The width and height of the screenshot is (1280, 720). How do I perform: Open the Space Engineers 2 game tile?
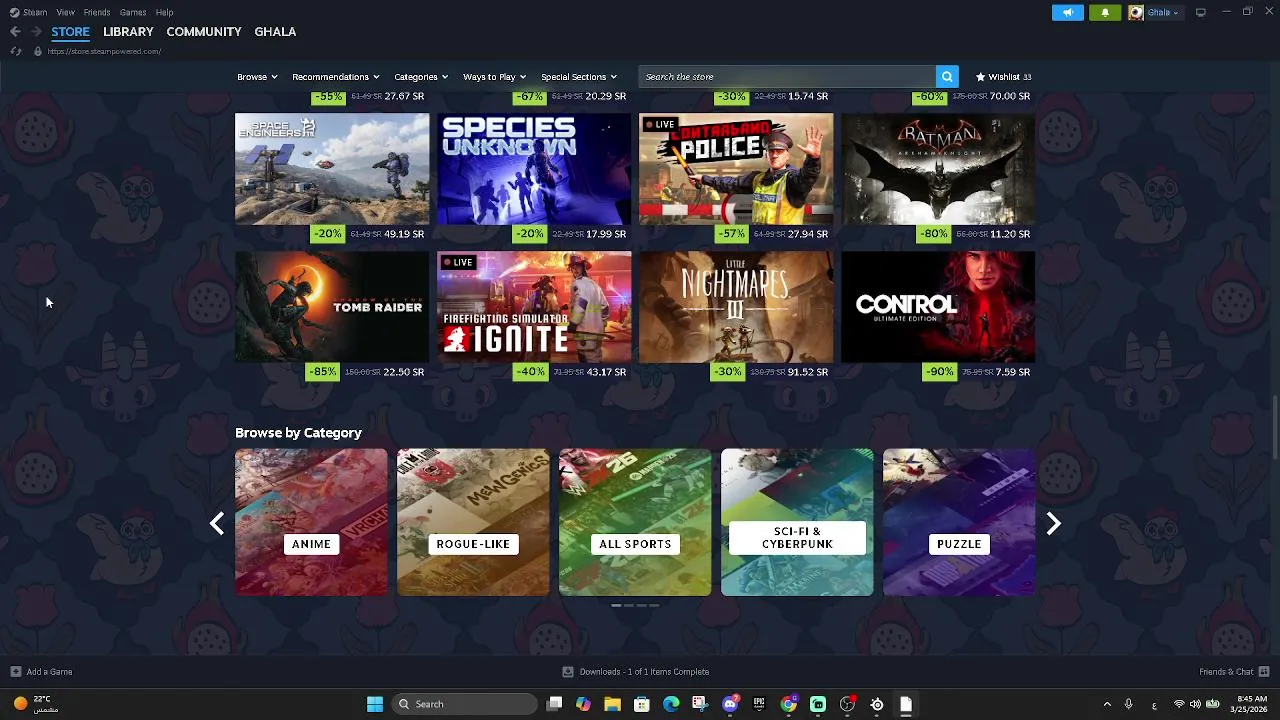[332, 169]
